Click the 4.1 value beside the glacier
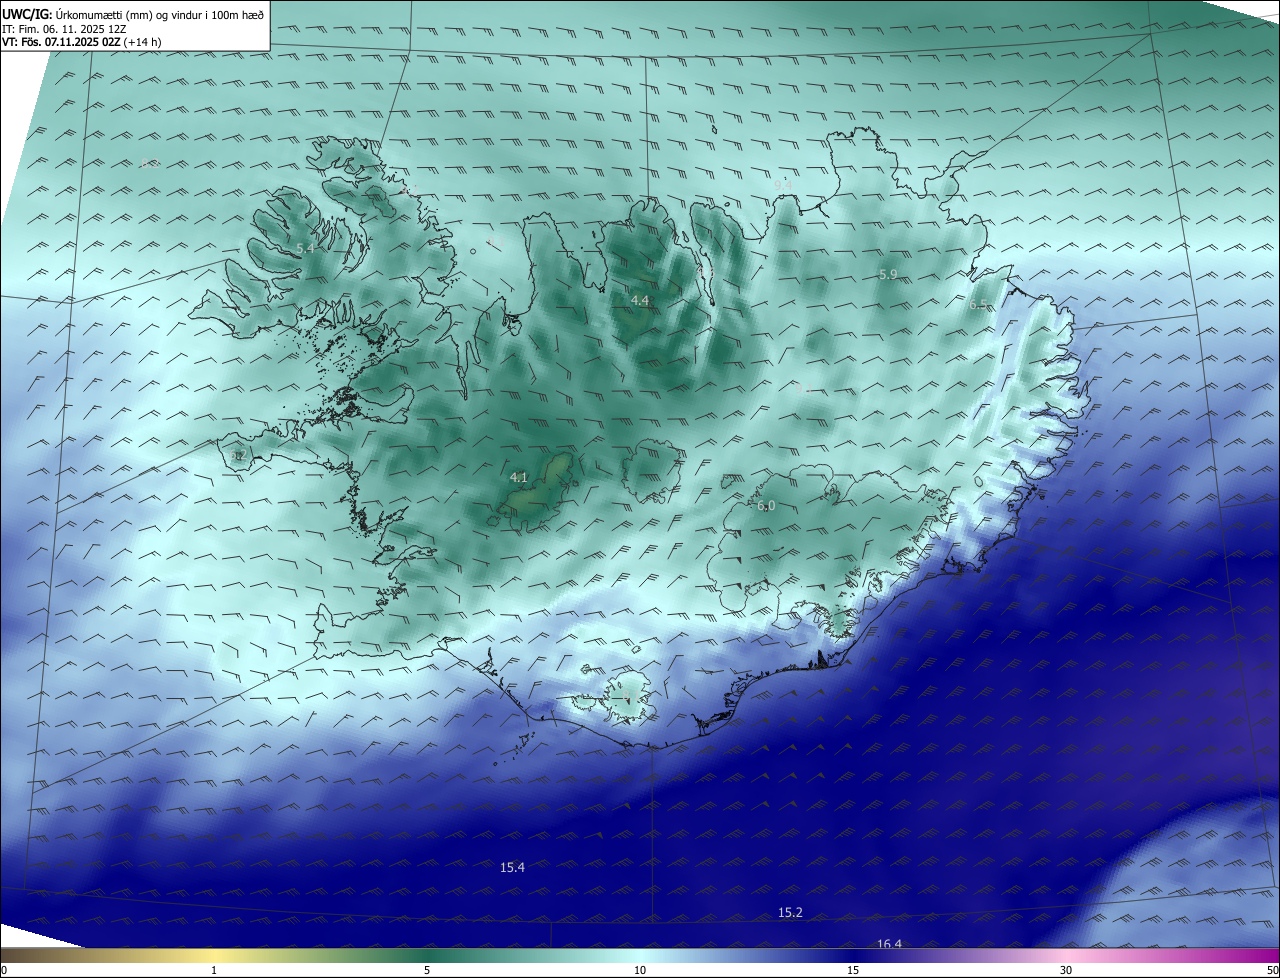The height and width of the screenshot is (978, 1280). [518, 478]
